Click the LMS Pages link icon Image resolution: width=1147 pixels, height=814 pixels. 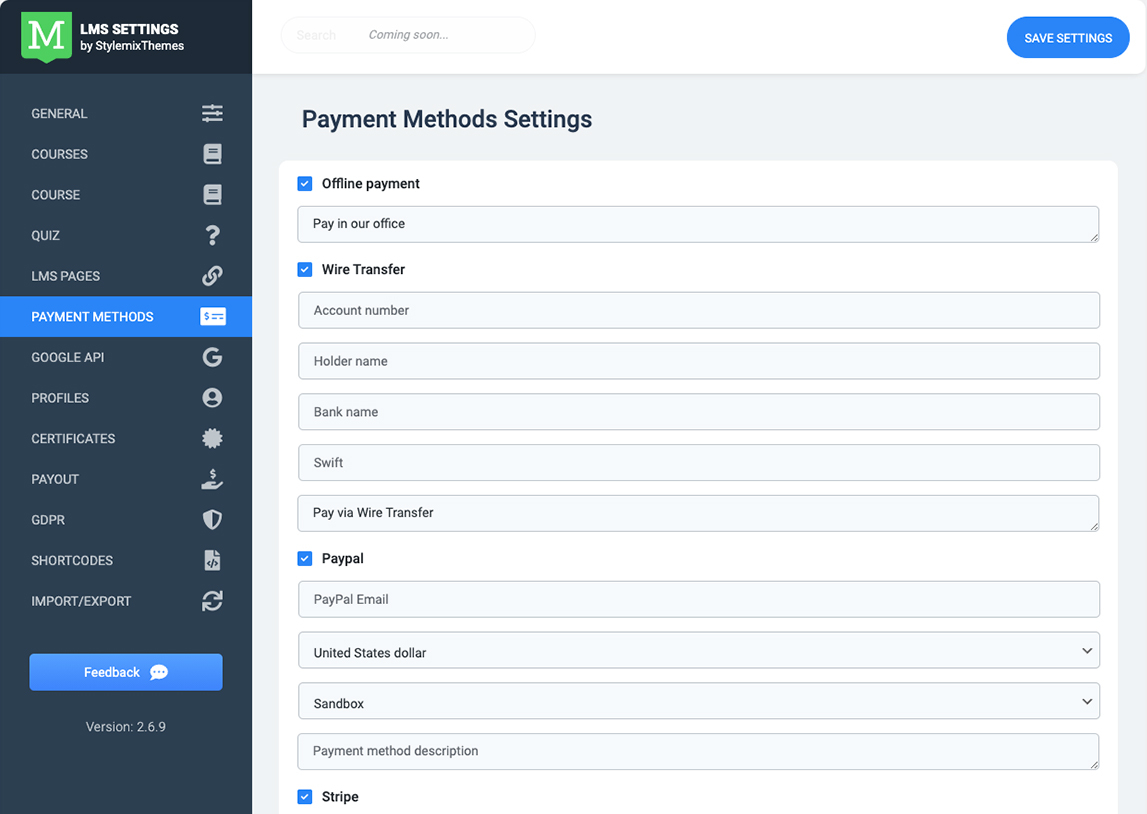pyautogui.click(x=212, y=276)
